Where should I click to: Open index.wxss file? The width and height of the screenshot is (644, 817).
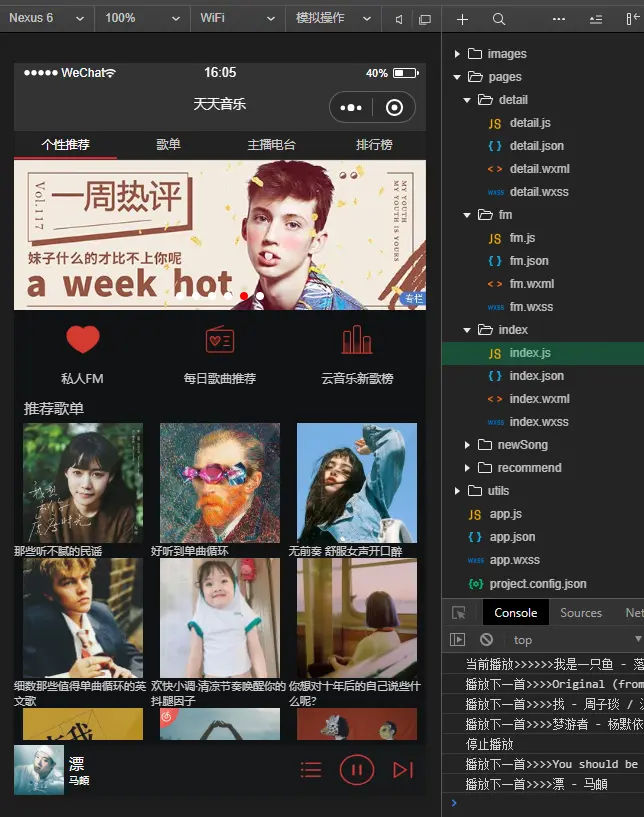[x=539, y=422]
